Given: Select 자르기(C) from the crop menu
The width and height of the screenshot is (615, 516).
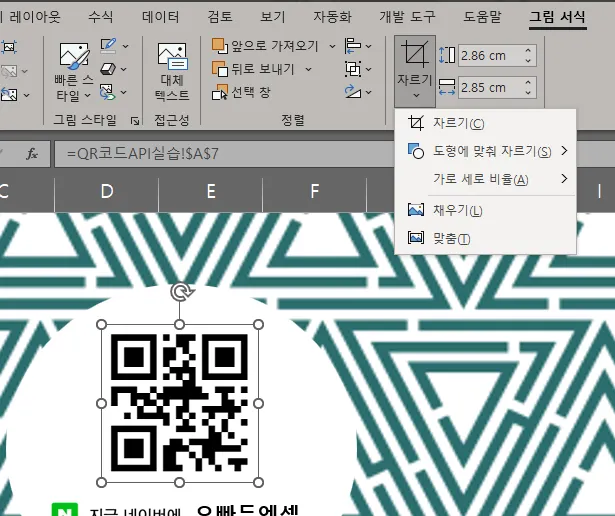Looking at the screenshot, I should pyautogui.click(x=485, y=123).
